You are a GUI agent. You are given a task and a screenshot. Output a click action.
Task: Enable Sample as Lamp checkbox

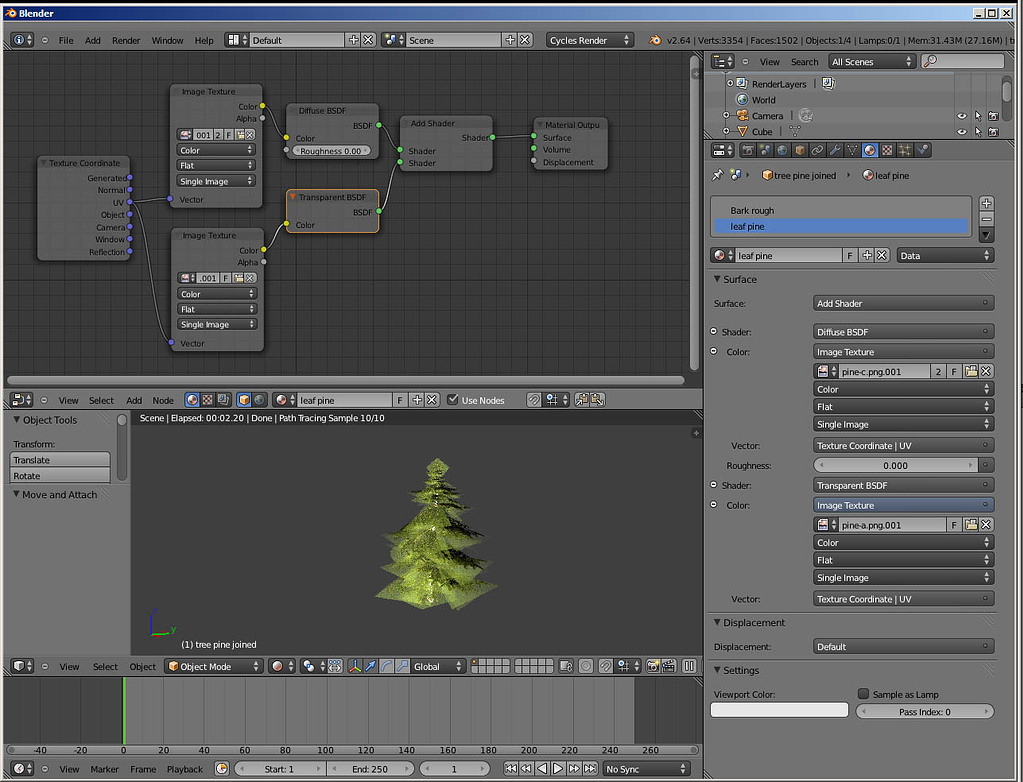click(x=863, y=693)
